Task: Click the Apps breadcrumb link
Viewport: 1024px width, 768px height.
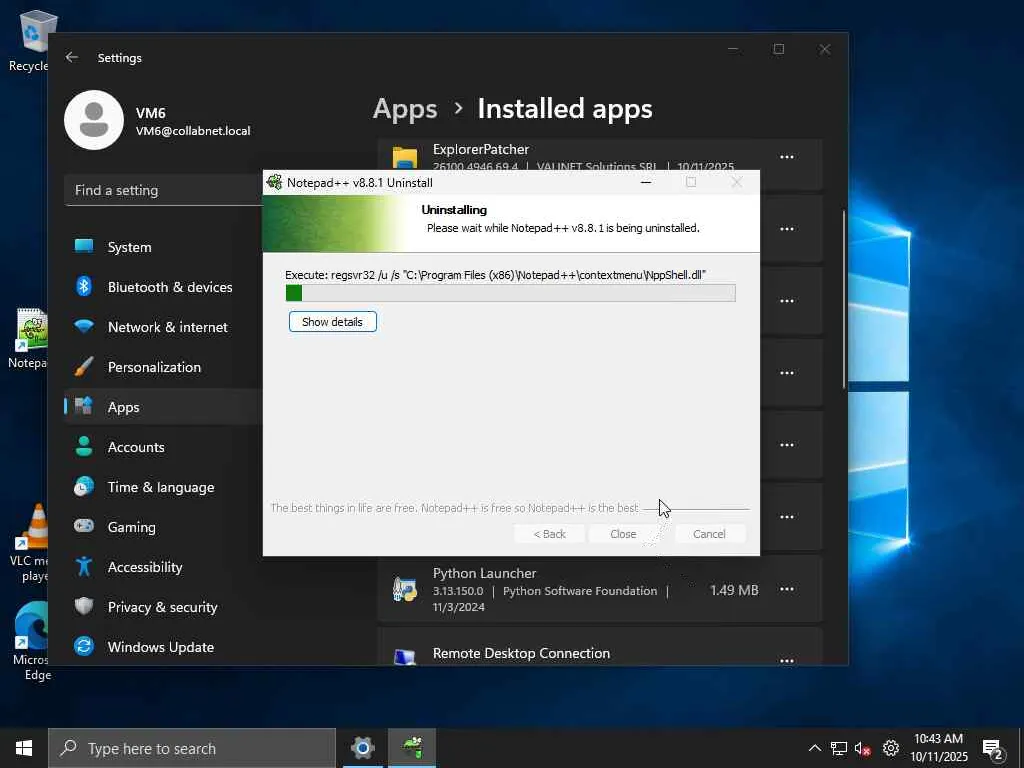Action: (x=405, y=109)
